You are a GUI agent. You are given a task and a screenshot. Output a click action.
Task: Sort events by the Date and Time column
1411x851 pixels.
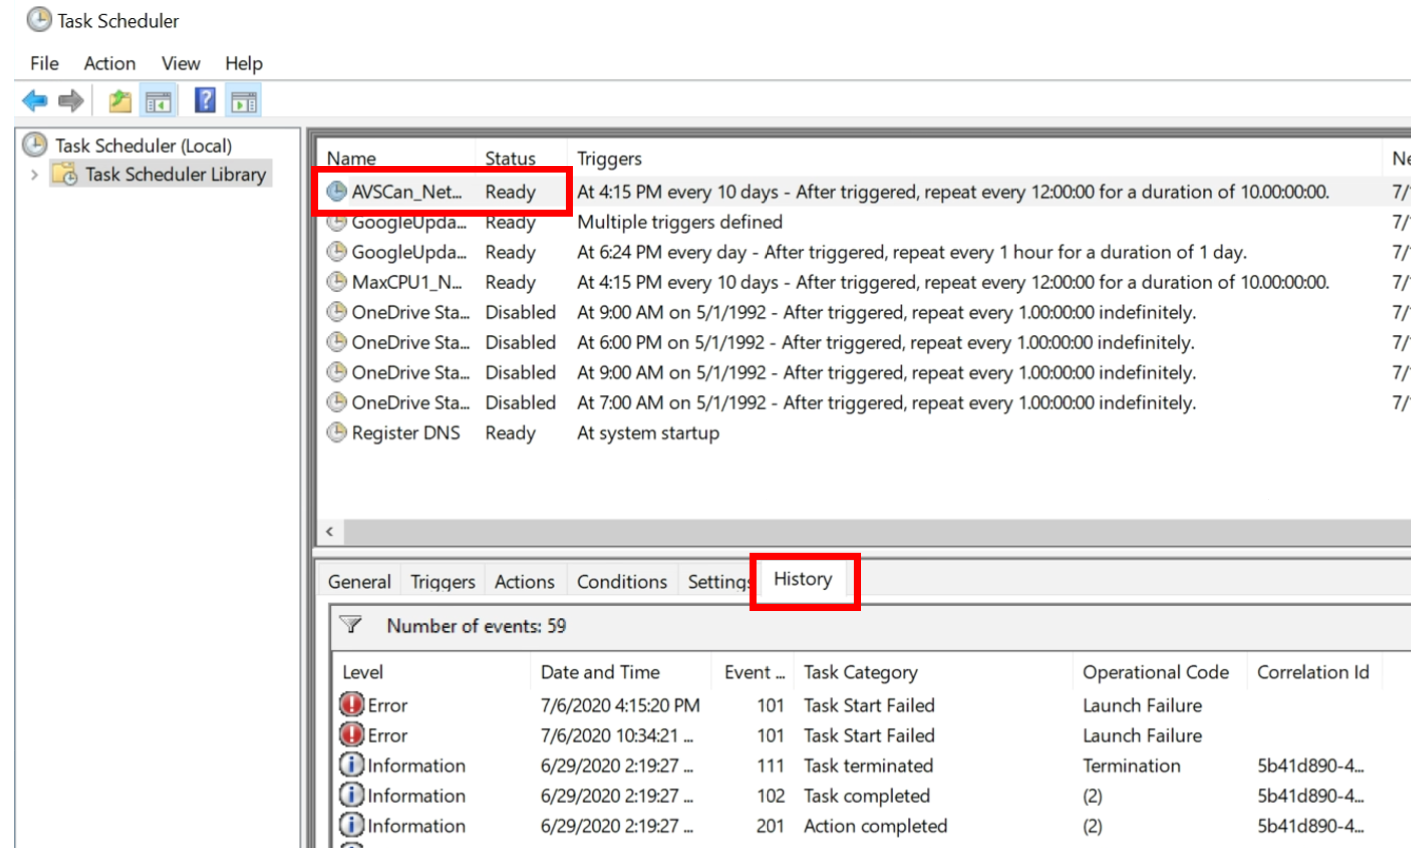[x=599, y=671]
